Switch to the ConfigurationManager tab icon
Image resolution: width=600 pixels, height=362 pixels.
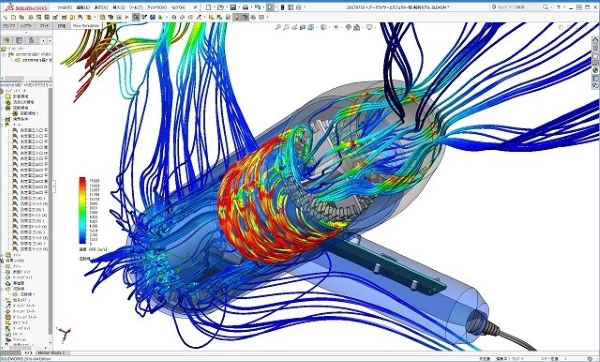coord(31,40)
